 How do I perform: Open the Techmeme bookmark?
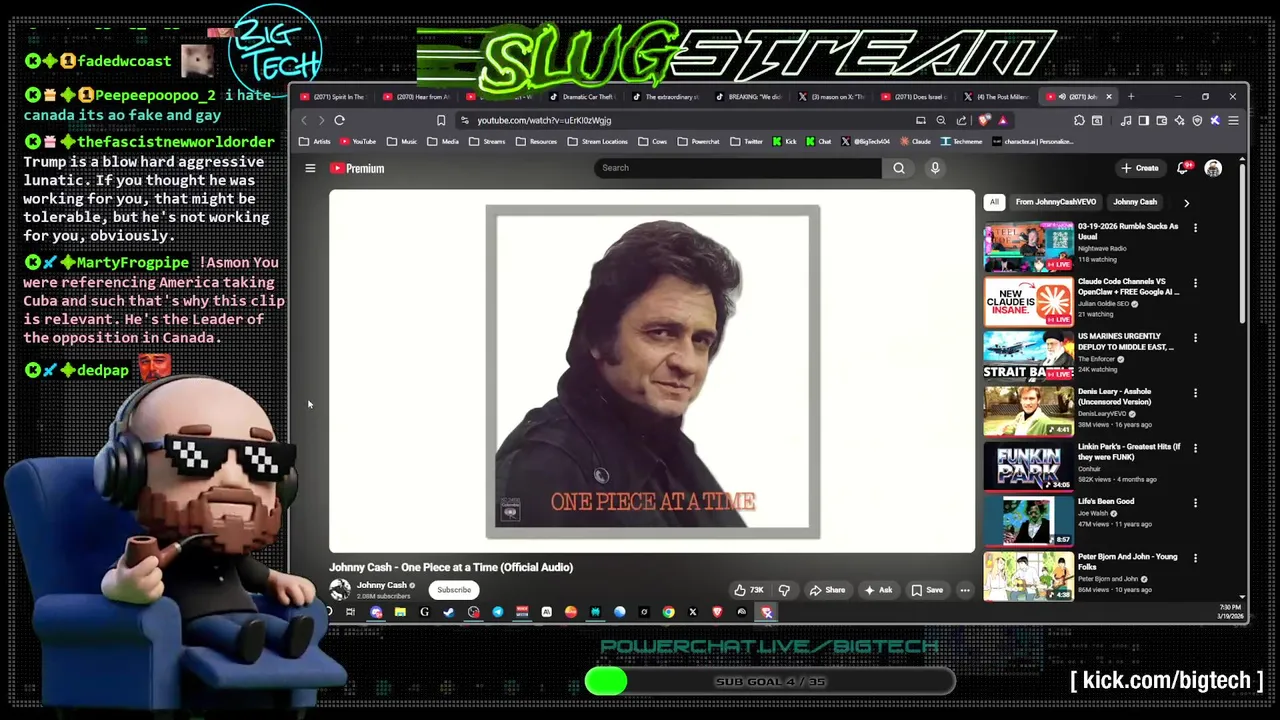coord(962,142)
